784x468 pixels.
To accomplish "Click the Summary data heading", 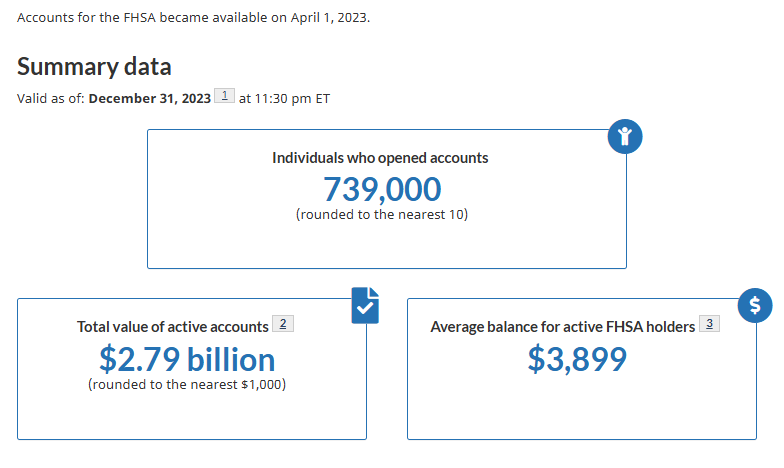I will (x=94, y=67).
